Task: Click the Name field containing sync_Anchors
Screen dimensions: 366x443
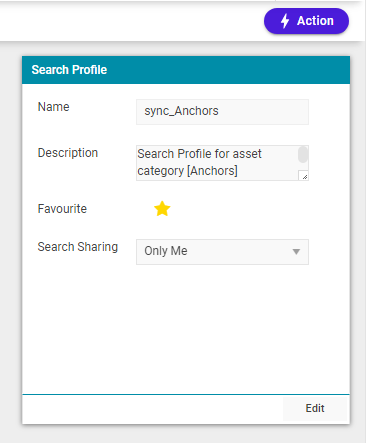Action: 222,112
